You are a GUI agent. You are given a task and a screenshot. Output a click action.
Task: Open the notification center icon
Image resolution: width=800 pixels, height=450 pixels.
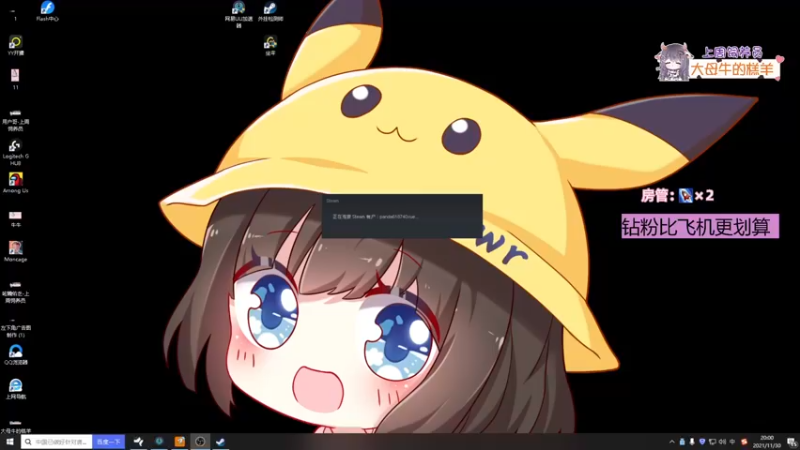tap(791, 442)
